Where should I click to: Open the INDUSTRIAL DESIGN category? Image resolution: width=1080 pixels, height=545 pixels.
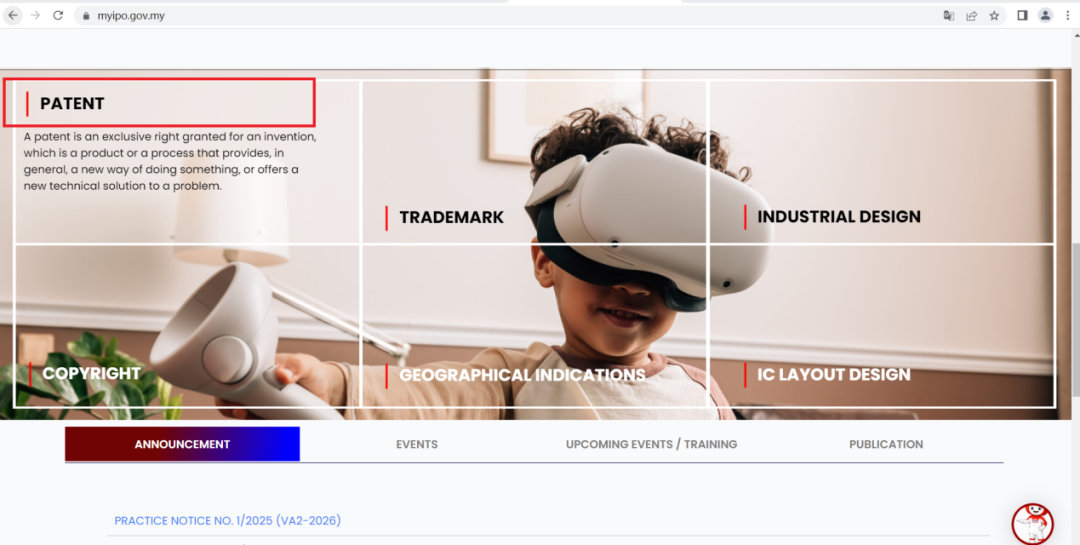coord(839,216)
